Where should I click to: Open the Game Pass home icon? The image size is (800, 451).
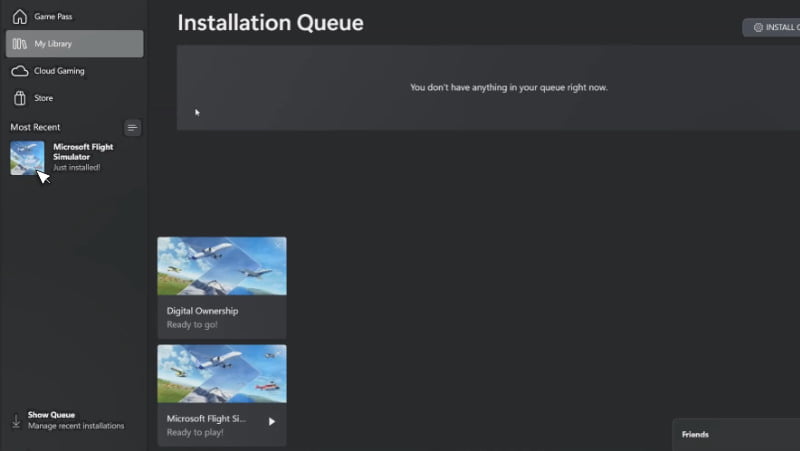20,16
